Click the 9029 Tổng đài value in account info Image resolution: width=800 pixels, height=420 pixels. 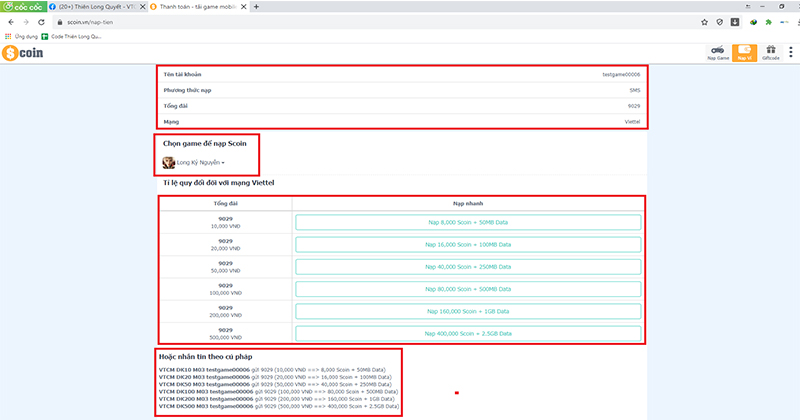pyautogui.click(x=634, y=106)
